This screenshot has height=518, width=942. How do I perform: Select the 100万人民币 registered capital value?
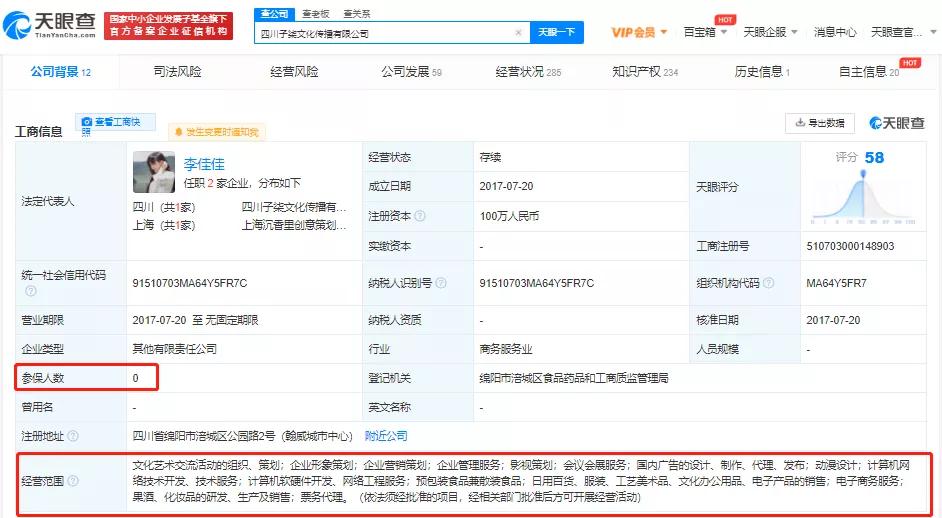[x=509, y=216]
